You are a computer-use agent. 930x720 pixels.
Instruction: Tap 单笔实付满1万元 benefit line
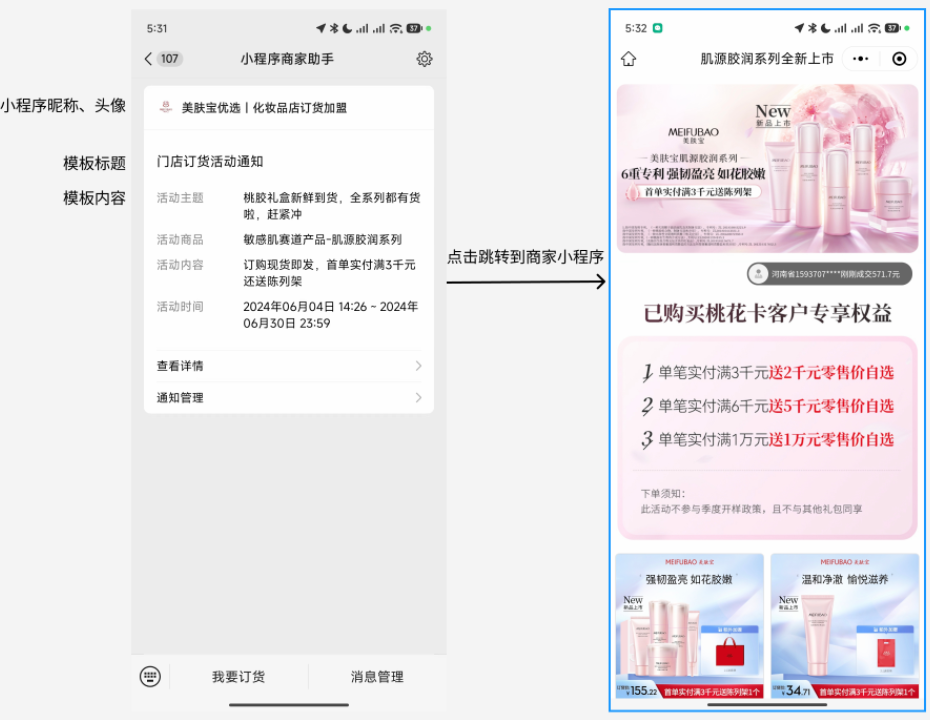[x=769, y=439]
